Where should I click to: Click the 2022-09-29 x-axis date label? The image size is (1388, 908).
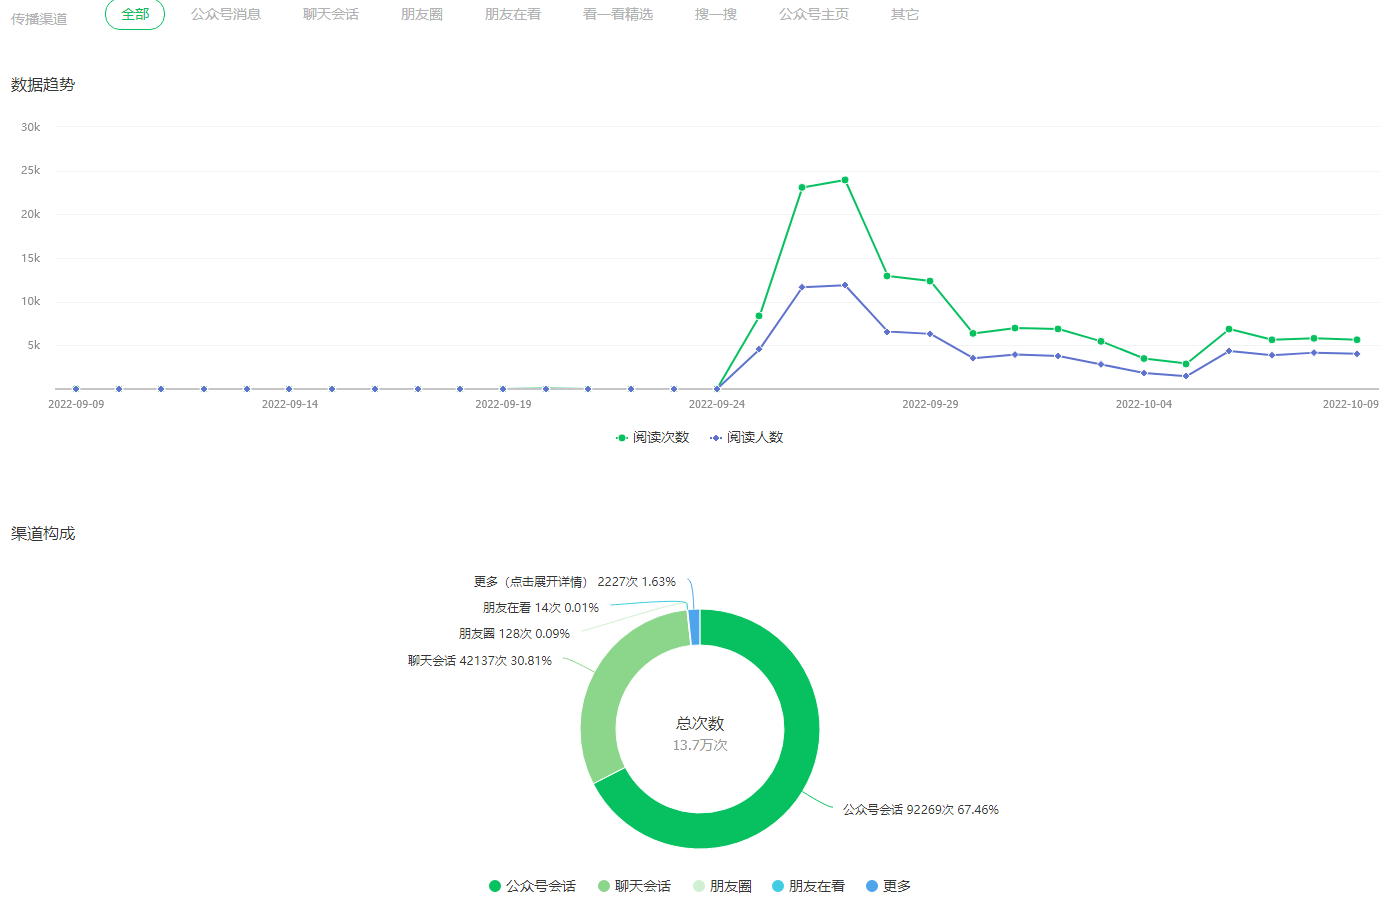(x=930, y=404)
